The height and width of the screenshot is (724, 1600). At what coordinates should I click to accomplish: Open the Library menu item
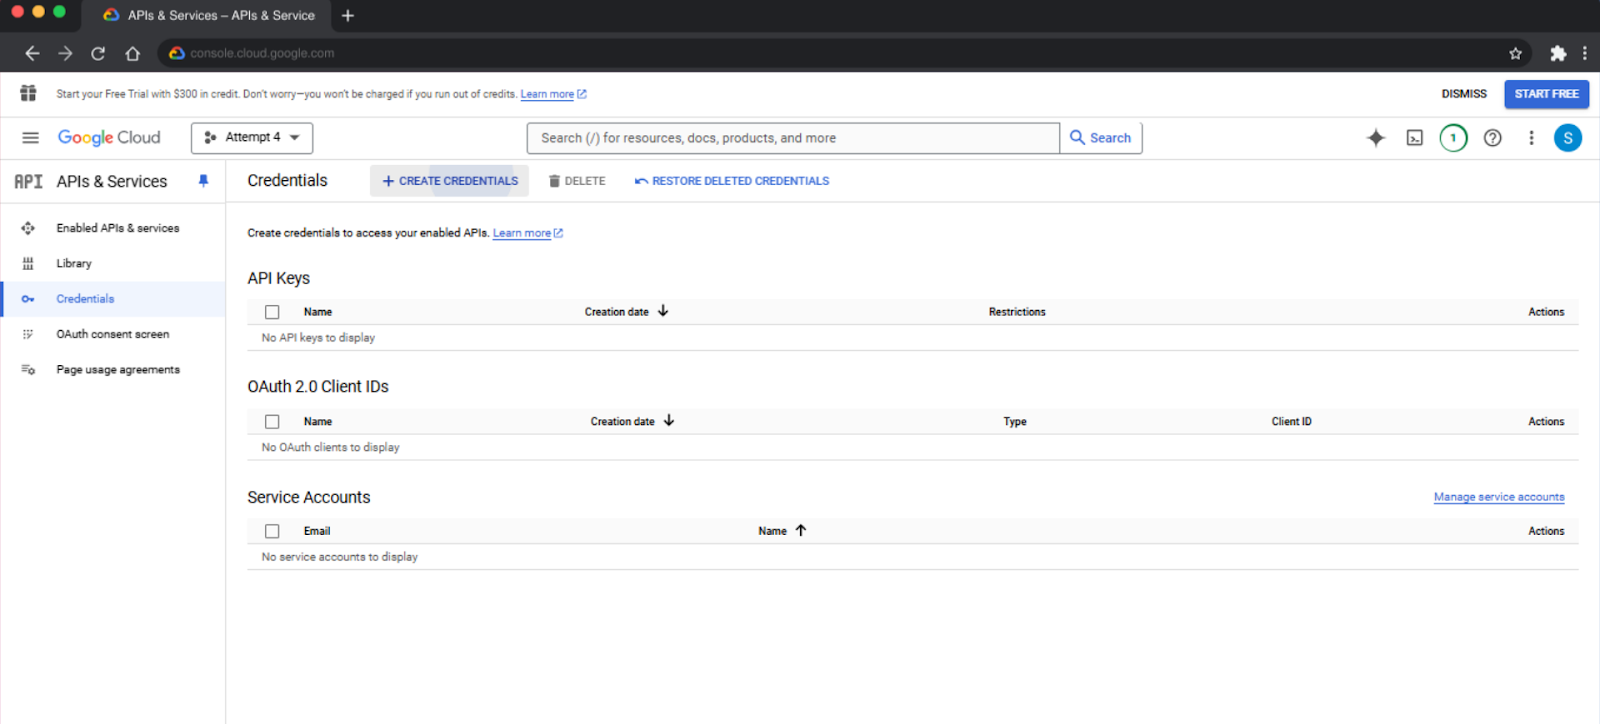[x=74, y=264]
